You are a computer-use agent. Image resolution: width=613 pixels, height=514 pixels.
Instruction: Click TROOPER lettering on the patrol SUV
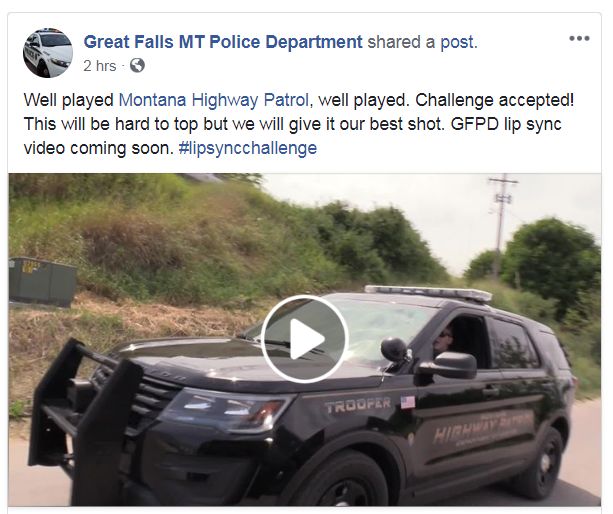pos(358,406)
